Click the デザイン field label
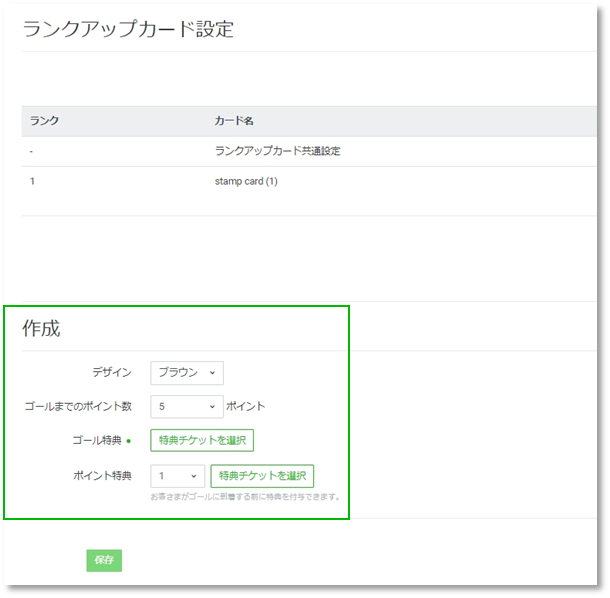Viewport: 610px width, 598px height. [x=112, y=373]
